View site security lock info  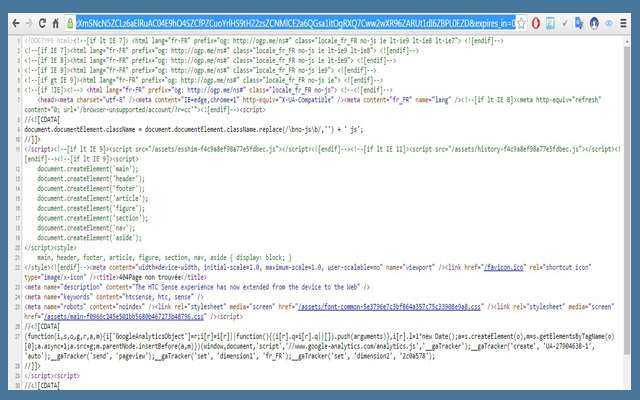pyautogui.click(x=70, y=23)
